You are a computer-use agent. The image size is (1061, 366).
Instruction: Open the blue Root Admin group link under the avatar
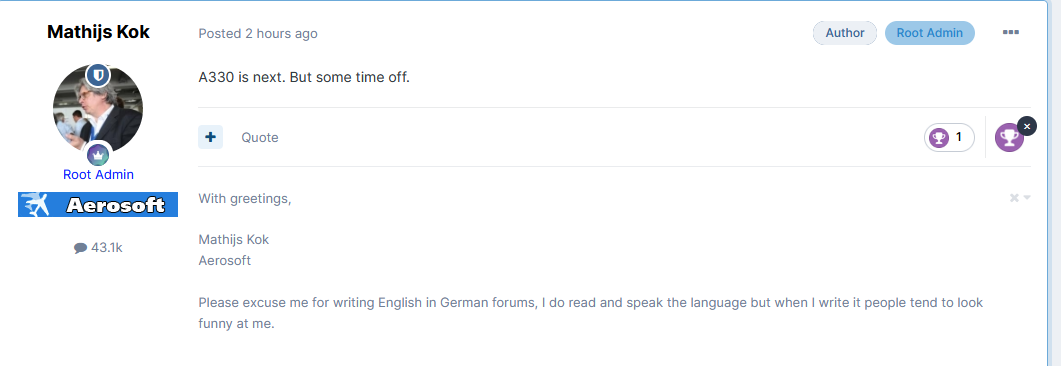coord(98,175)
